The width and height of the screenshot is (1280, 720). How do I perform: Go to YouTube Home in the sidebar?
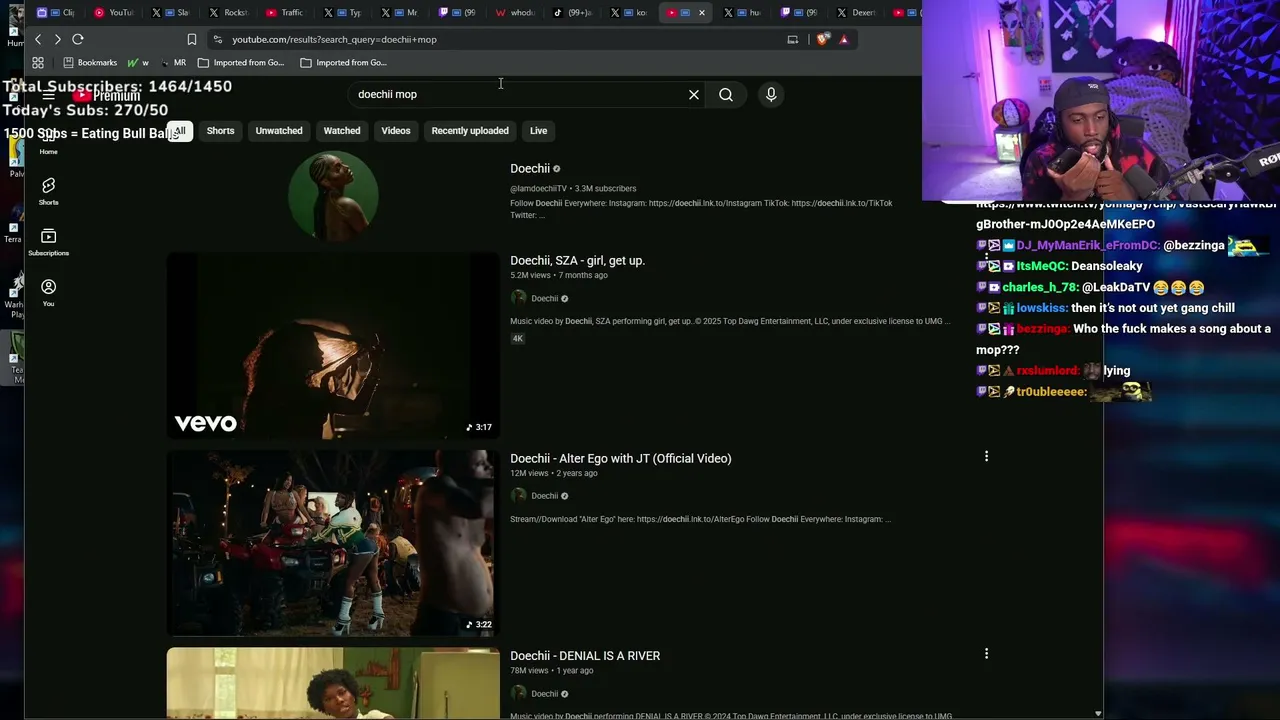pyautogui.click(x=48, y=142)
